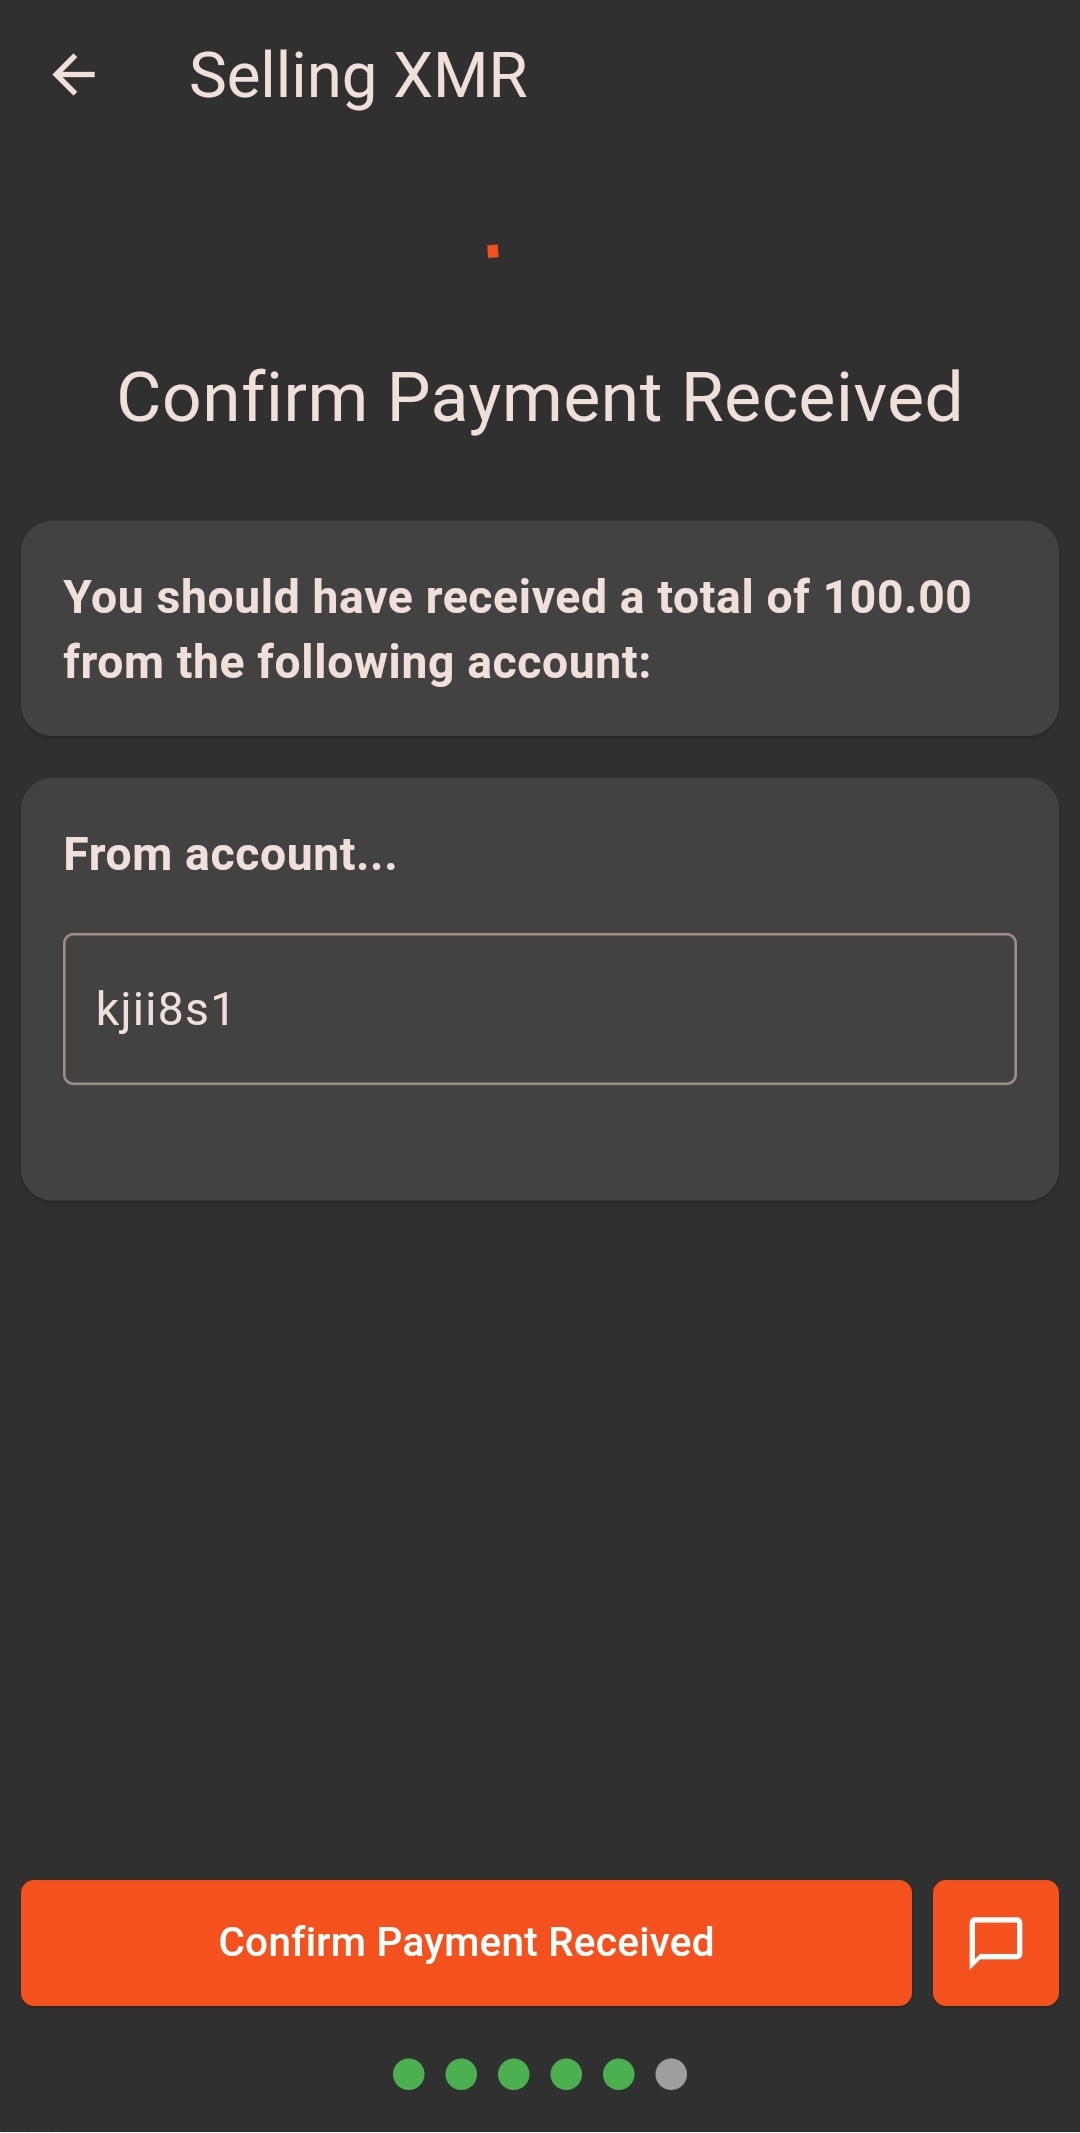
Task: Focus the From account input field
Action: pos(540,1008)
